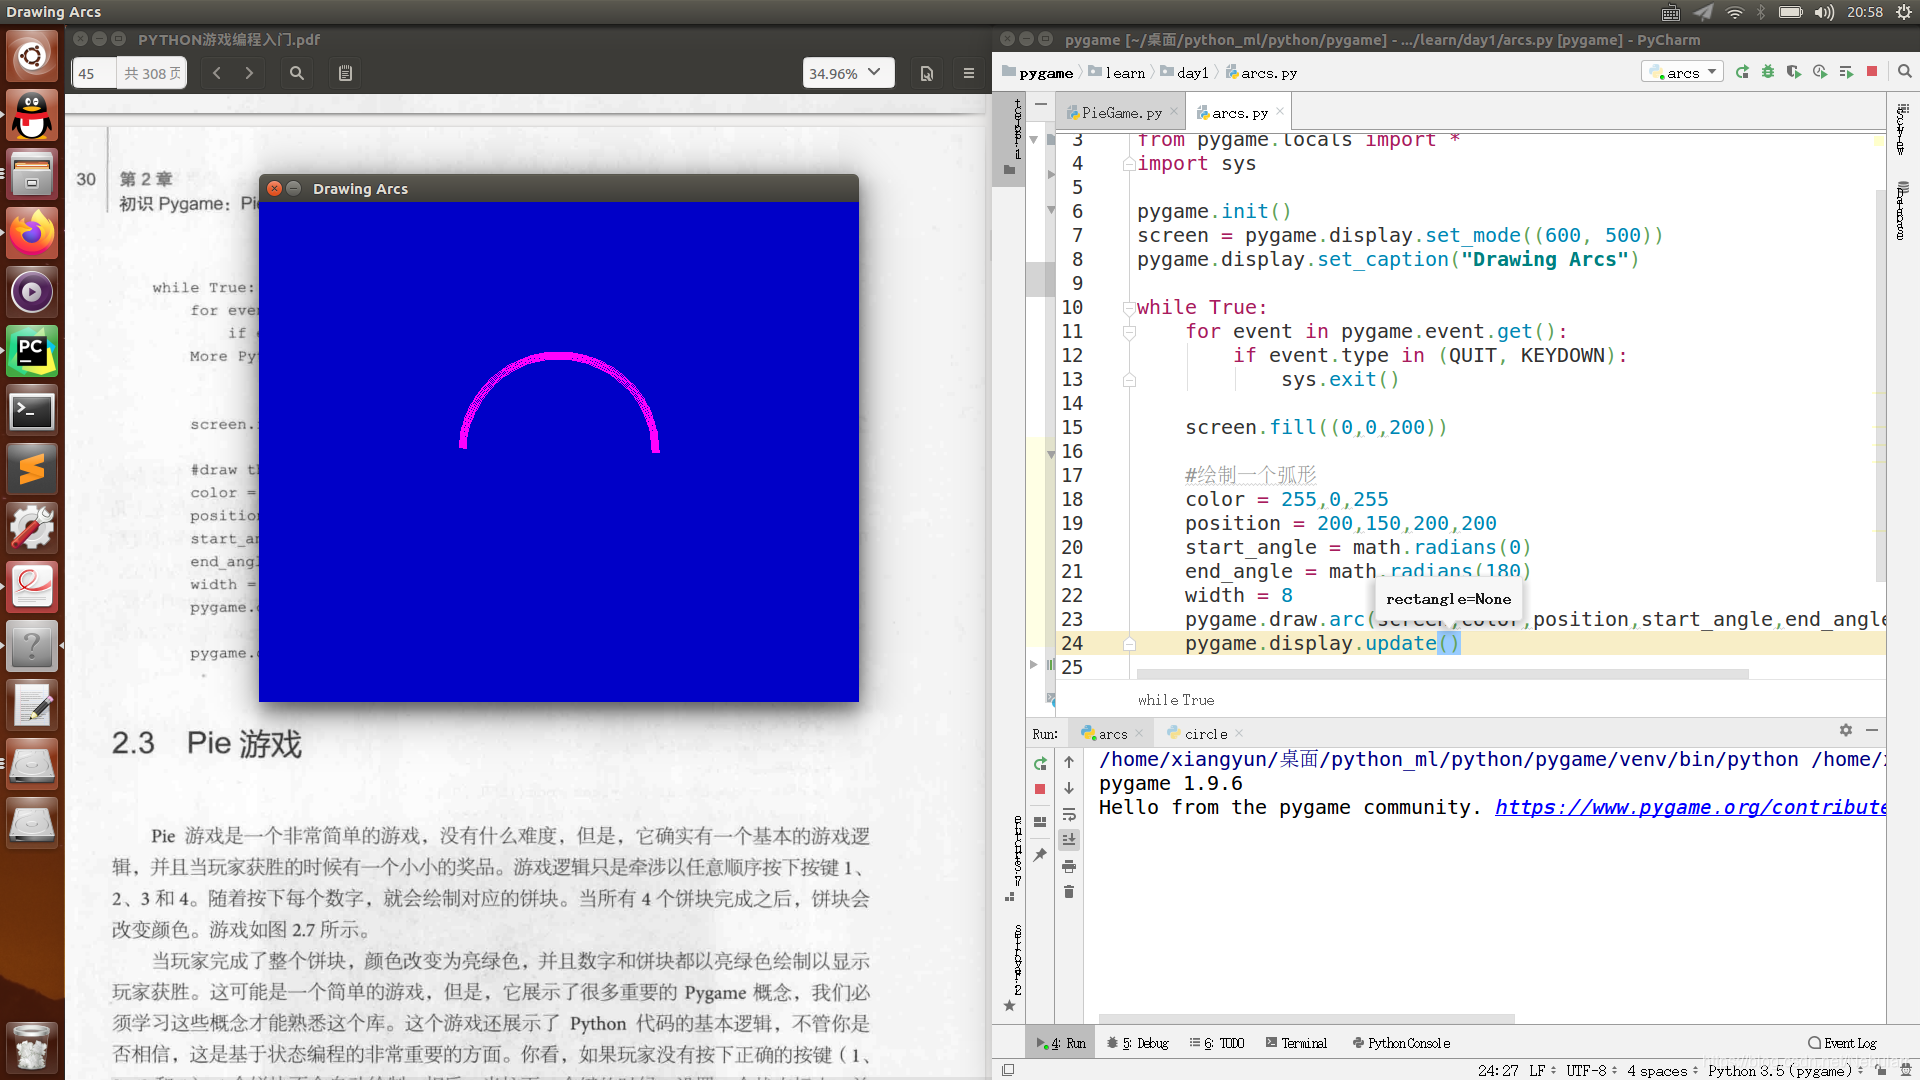This screenshot has width=1920, height=1080.
Task: Select the arcs.py editor tab
Action: point(1239,113)
